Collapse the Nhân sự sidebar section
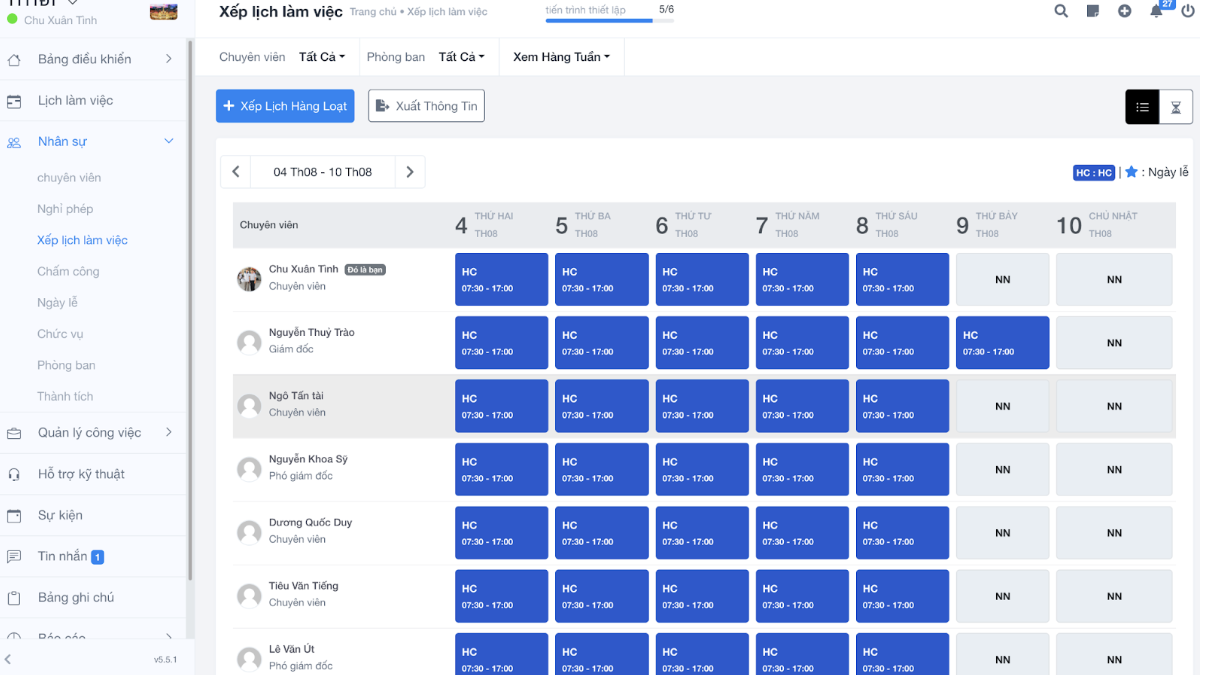The image size is (1212, 680). coord(169,142)
